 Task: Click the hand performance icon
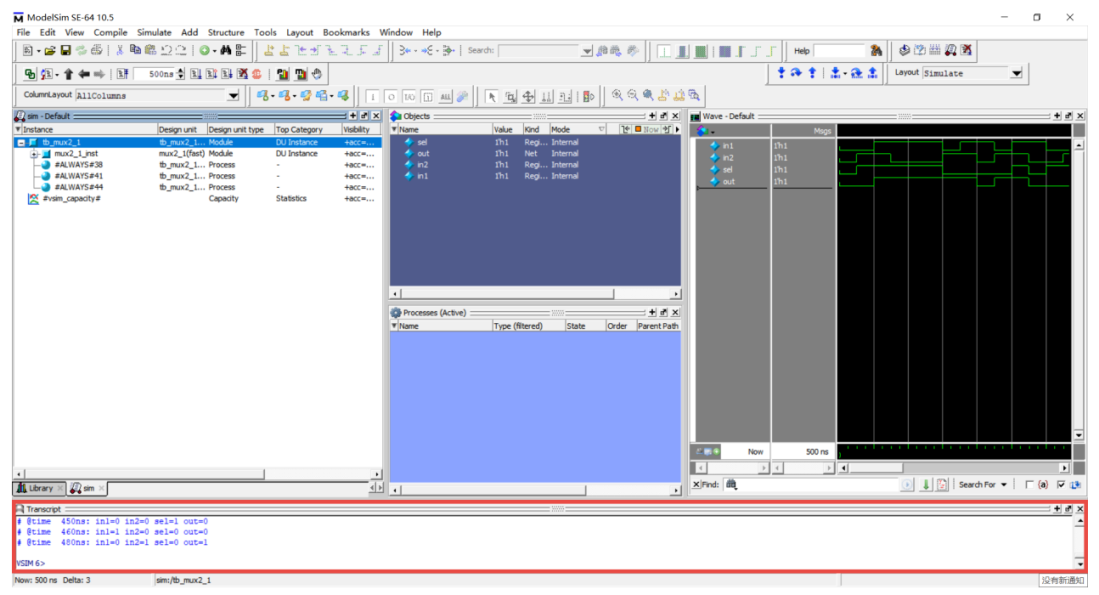(317, 74)
